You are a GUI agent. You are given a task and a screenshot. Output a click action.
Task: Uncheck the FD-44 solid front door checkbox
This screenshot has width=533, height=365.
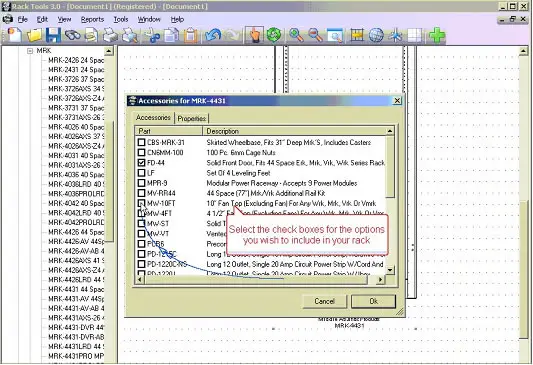[141, 163]
